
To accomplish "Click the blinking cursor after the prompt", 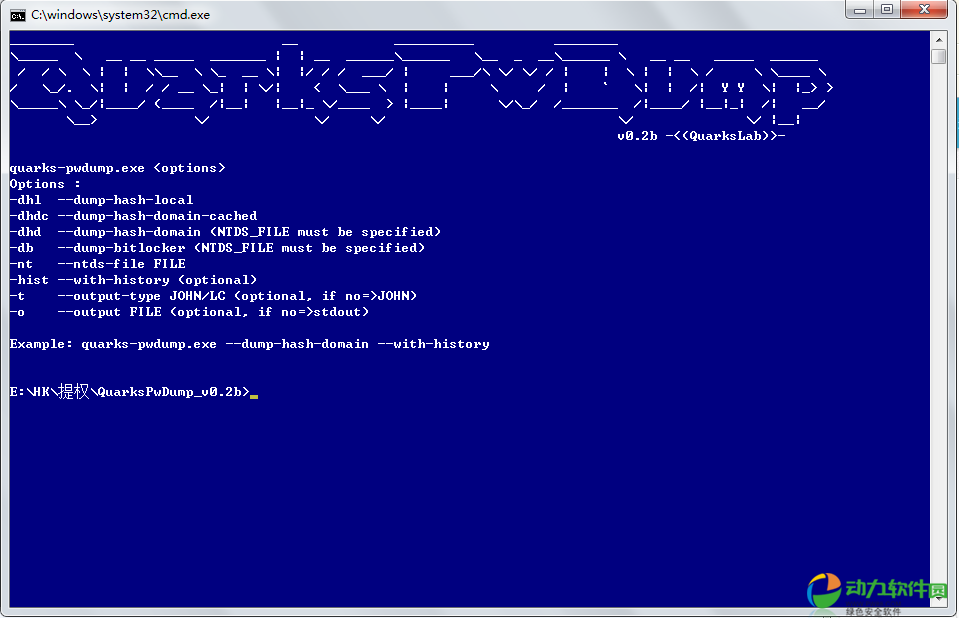I will point(254,393).
